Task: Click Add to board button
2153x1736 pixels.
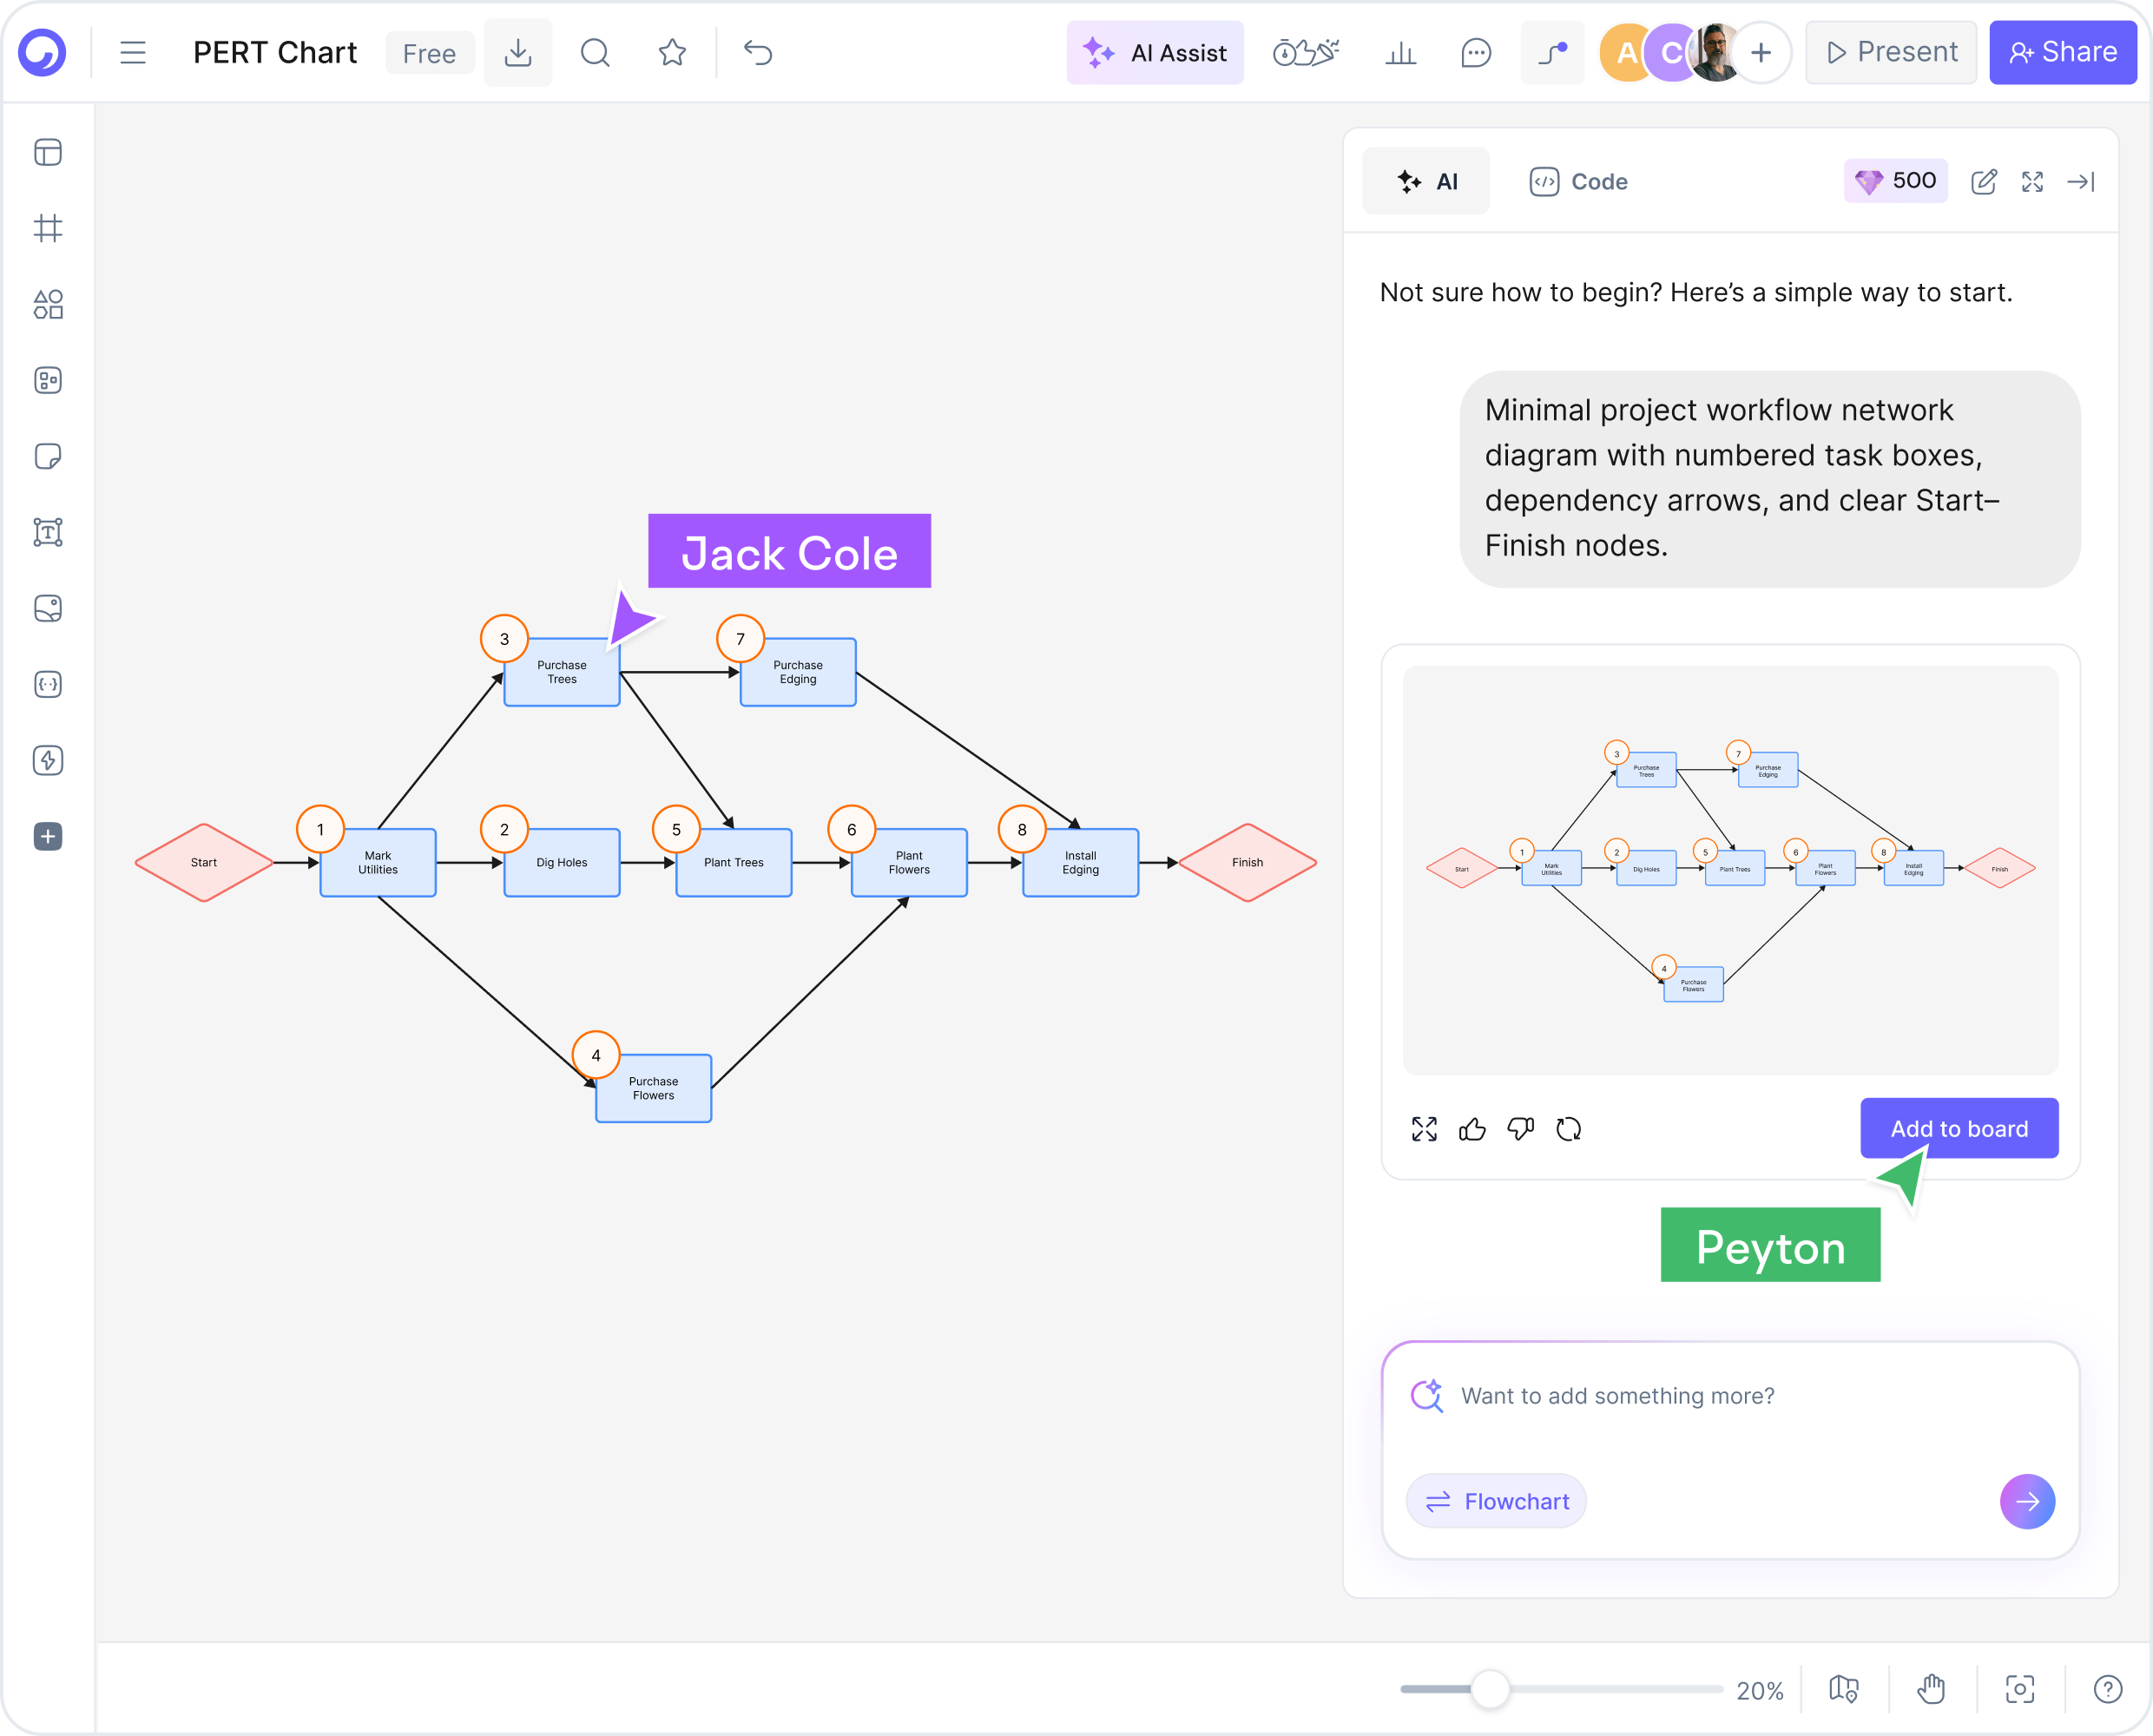Action: click(1958, 1128)
